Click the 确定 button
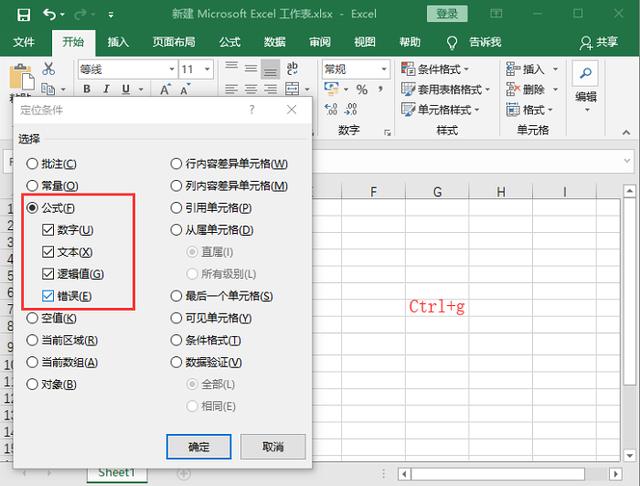640x486 pixels. 199,447
